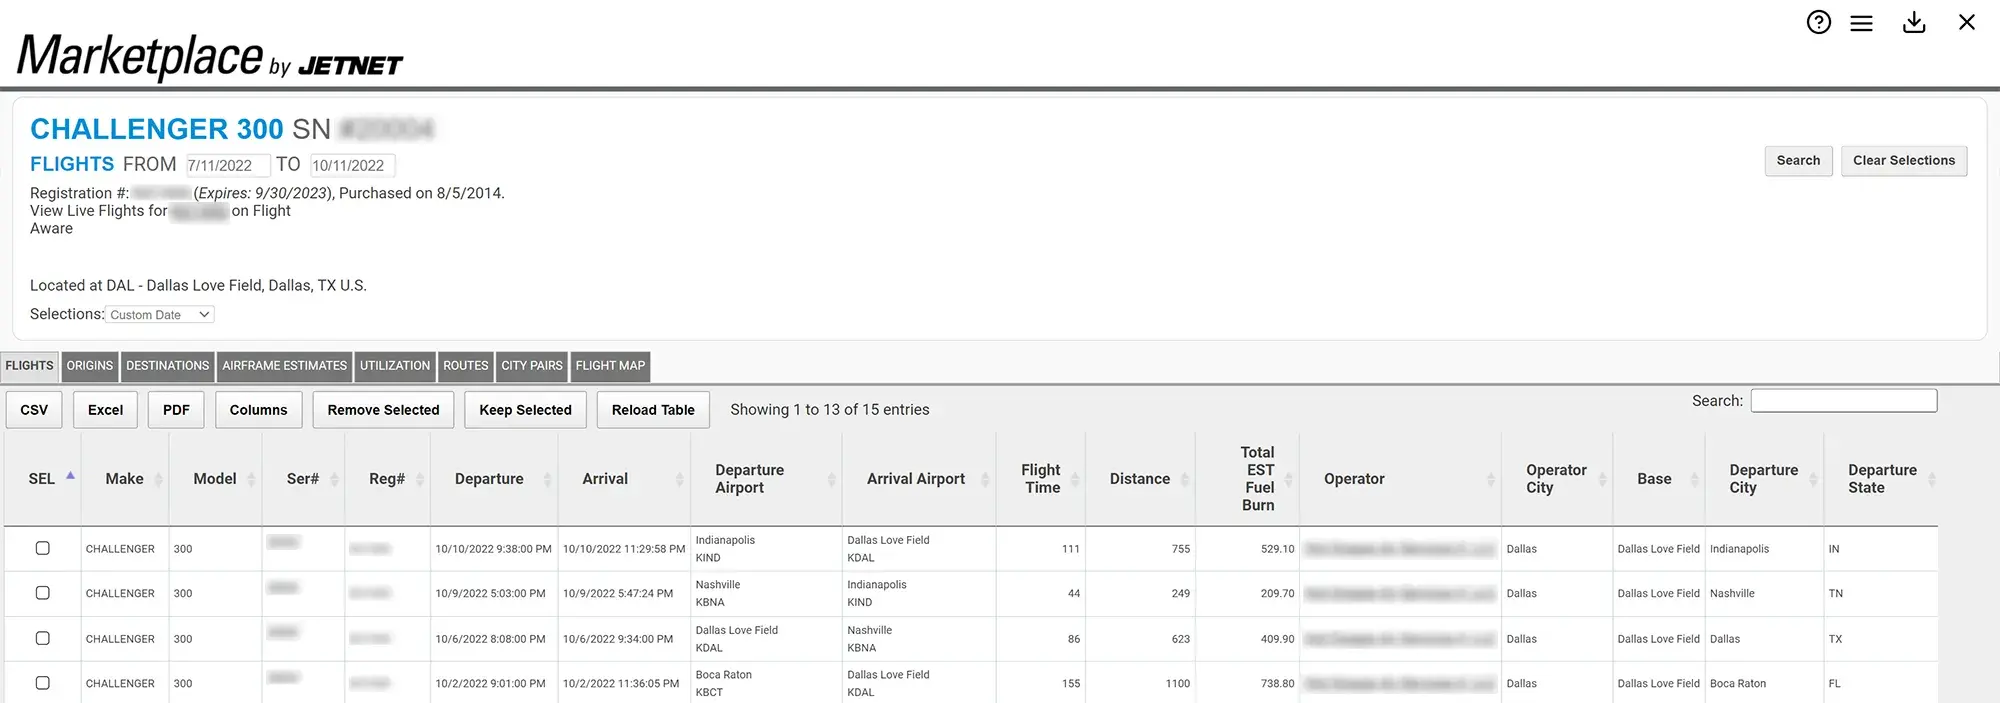Sort table by Flight Time column
This screenshot has width=2000, height=703.
tap(1041, 479)
